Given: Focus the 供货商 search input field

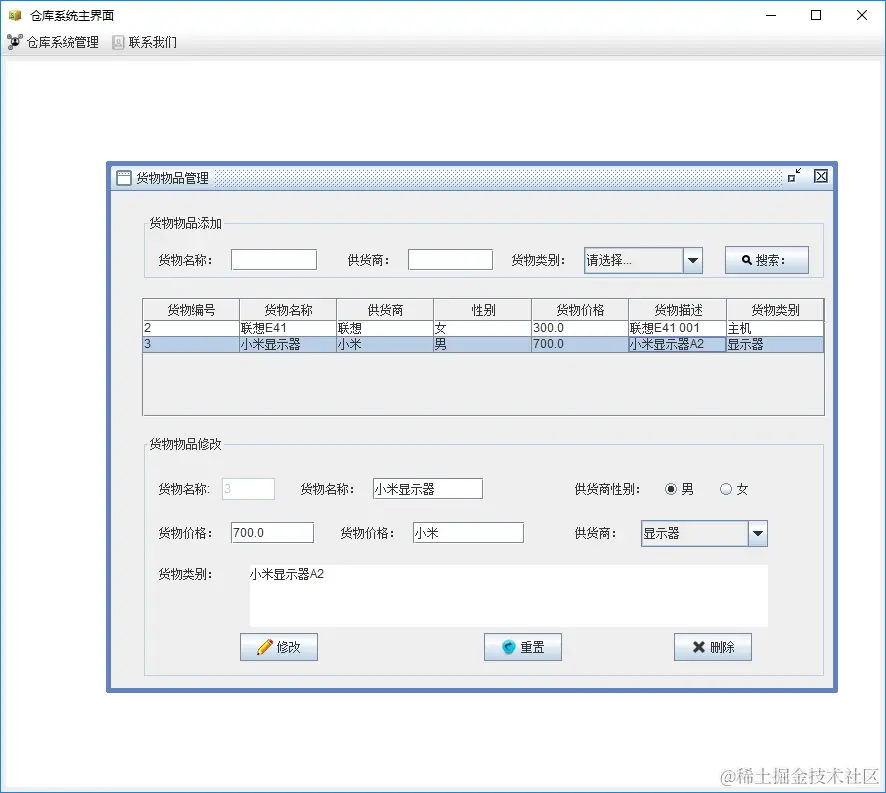Looking at the screenshot, I should pos(450,260).
